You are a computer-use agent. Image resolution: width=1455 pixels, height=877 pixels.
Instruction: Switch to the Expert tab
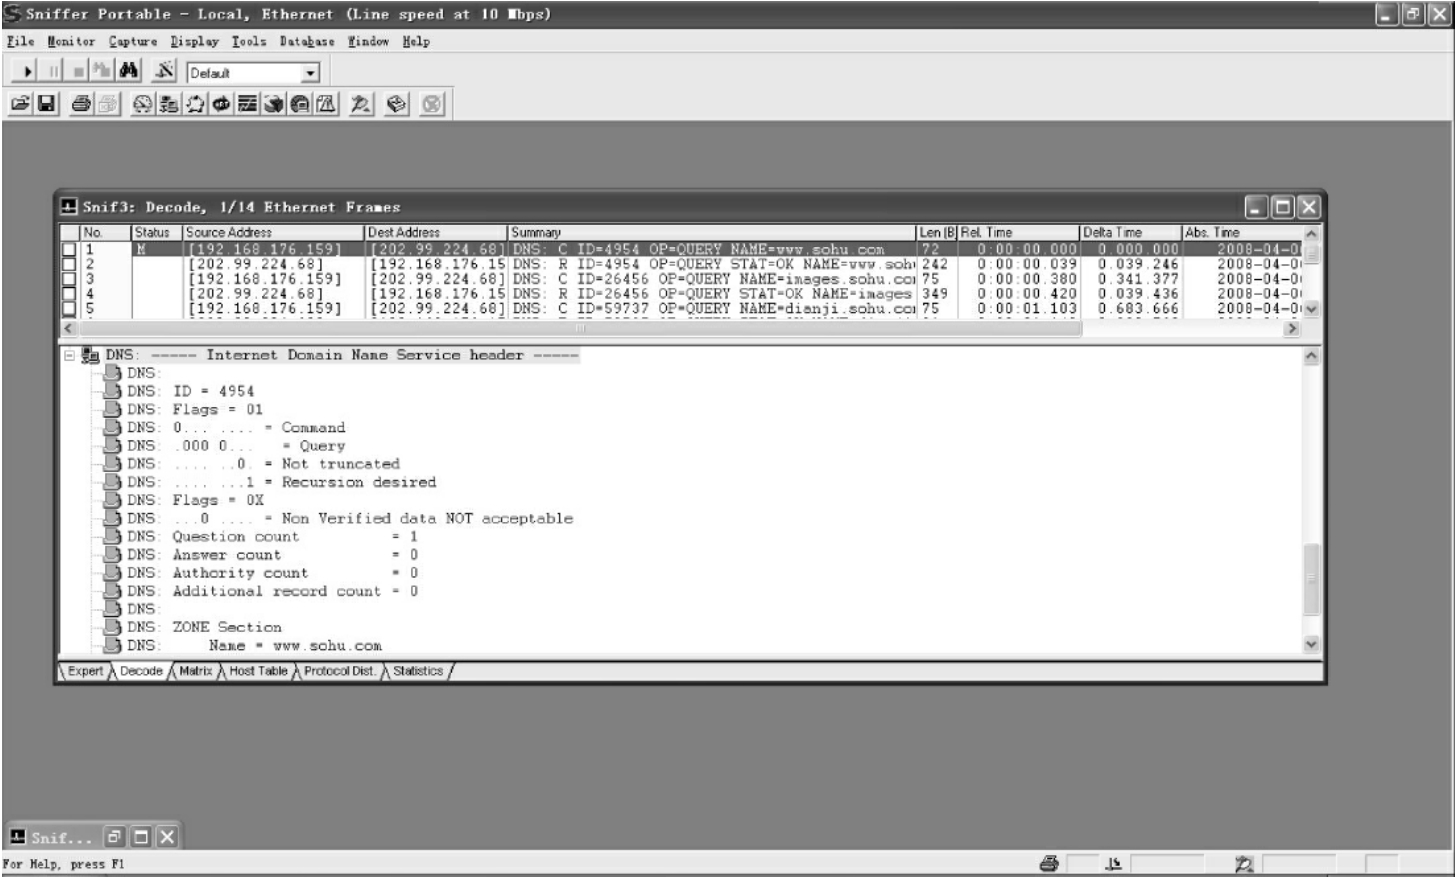(x=84, y=671)
